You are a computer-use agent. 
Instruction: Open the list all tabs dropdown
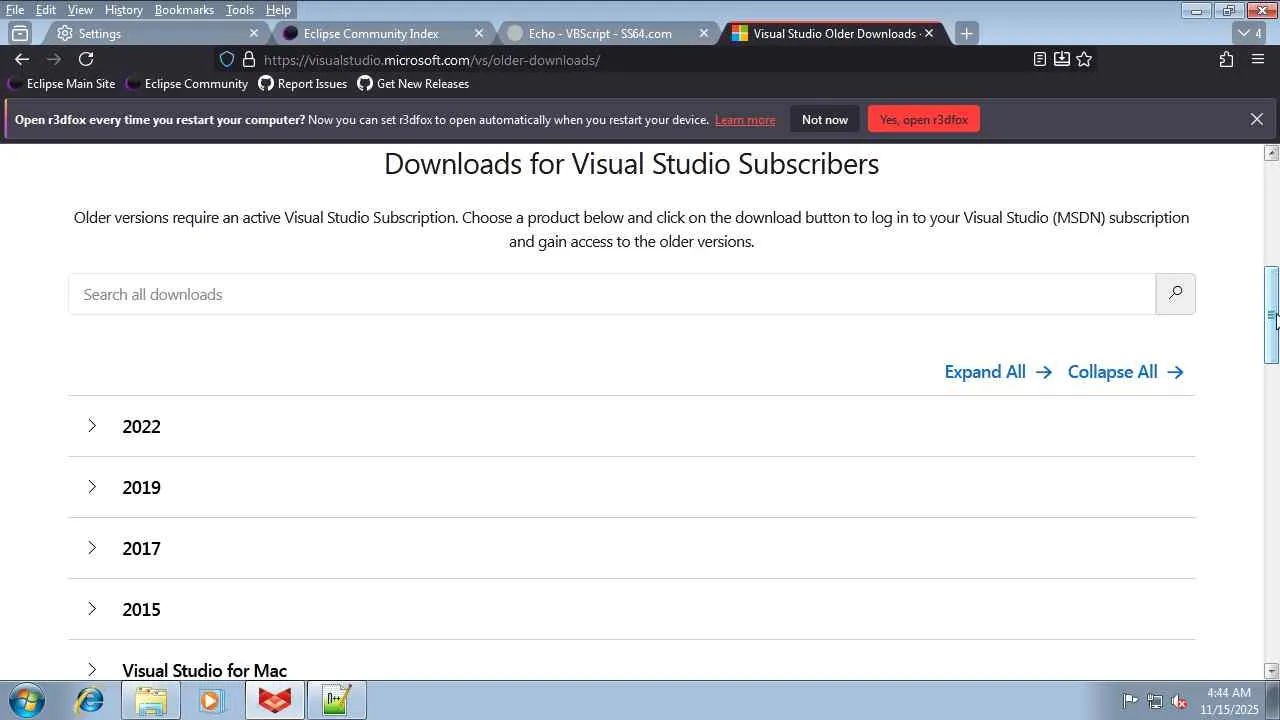[1249, 33]
